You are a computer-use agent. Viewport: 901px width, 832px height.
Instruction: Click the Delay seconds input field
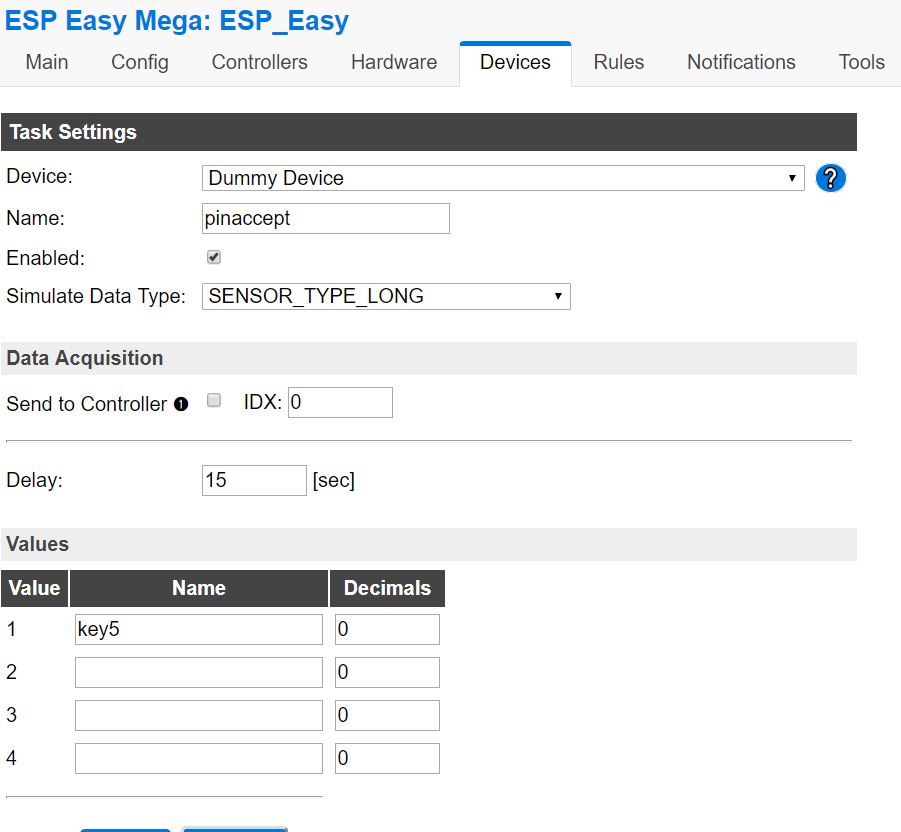254,480
